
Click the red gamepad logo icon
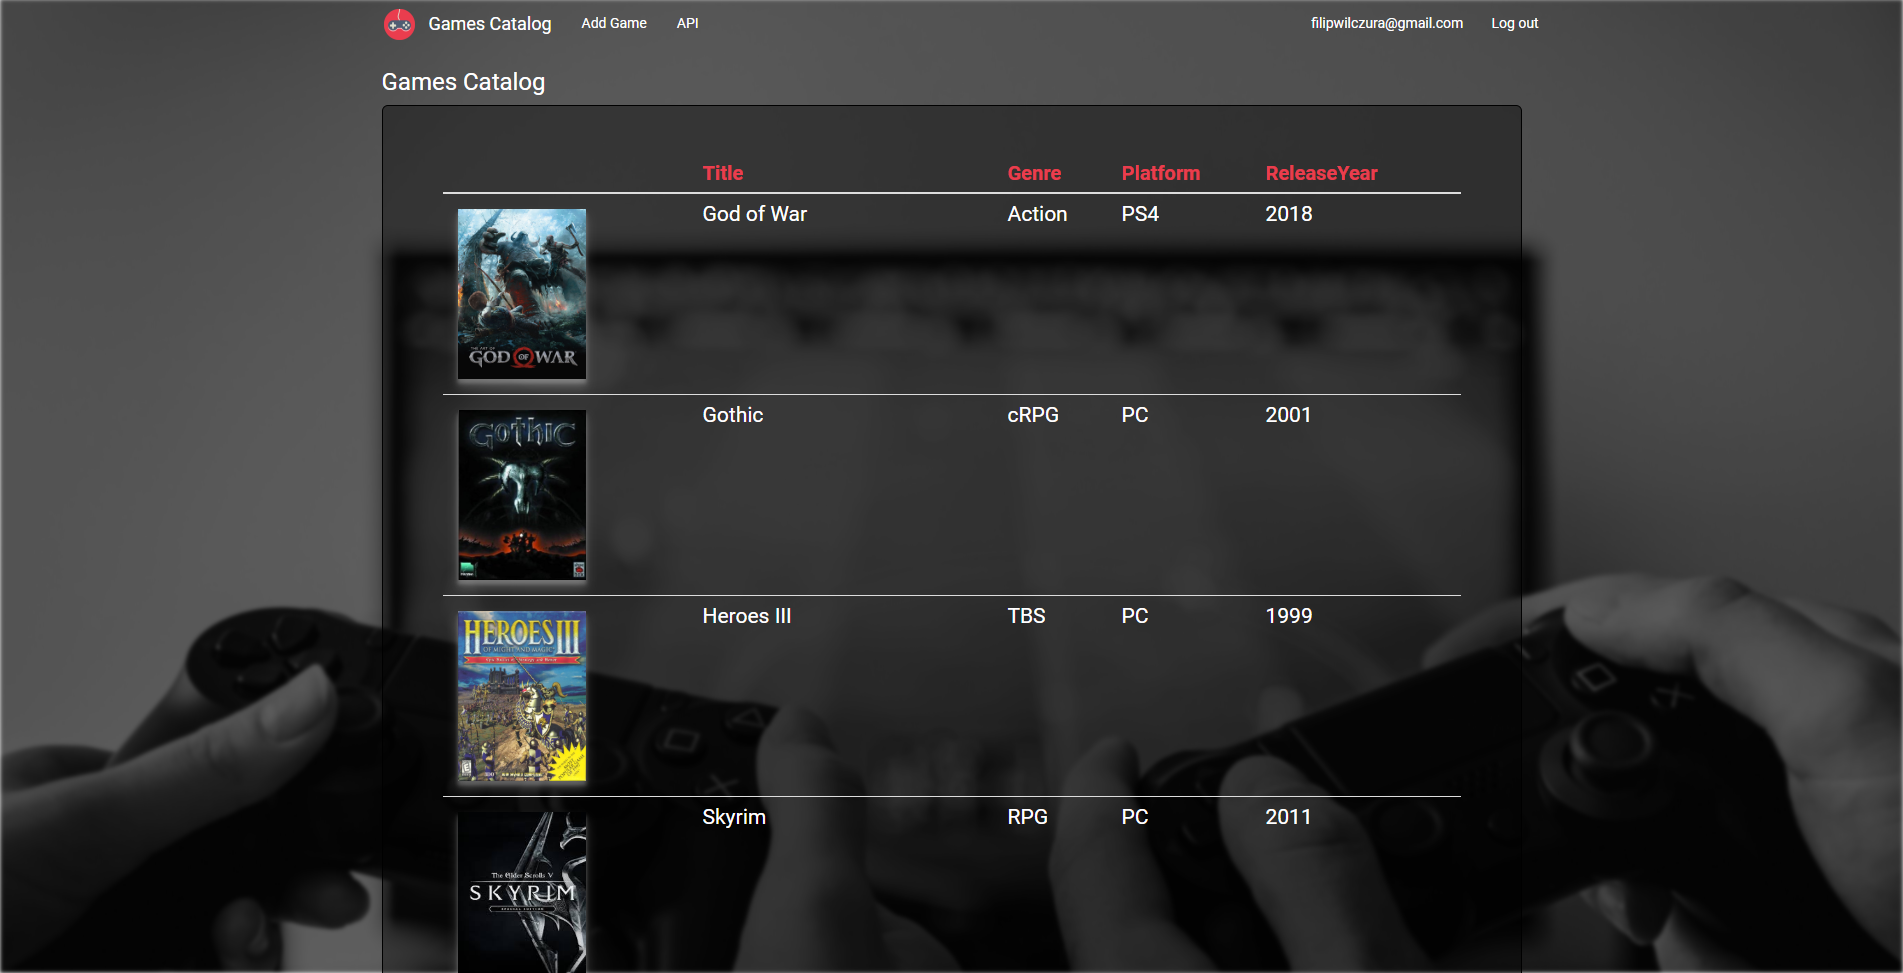pos(399,24)
